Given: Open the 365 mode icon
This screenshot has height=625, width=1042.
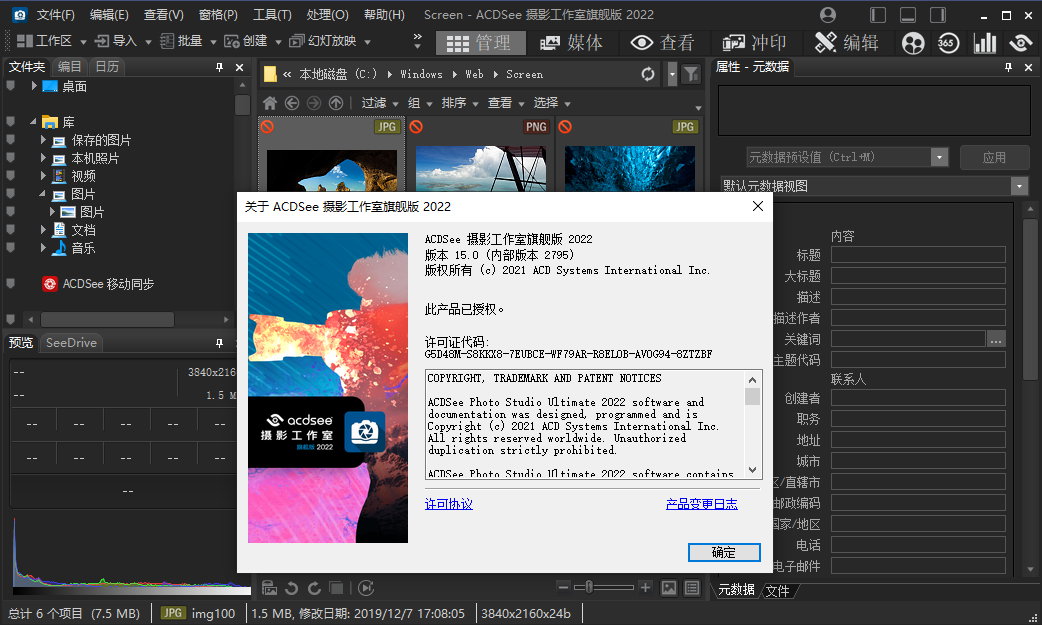Looking at the screenshot, I should (948, 43).
